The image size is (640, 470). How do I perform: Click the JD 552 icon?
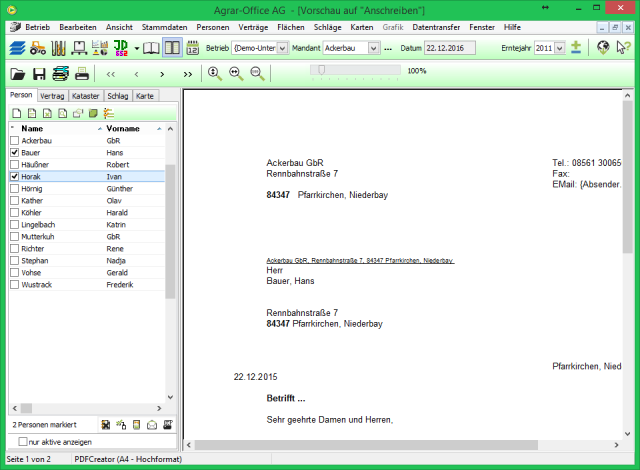pyautogui.click(x=121, y=48)
